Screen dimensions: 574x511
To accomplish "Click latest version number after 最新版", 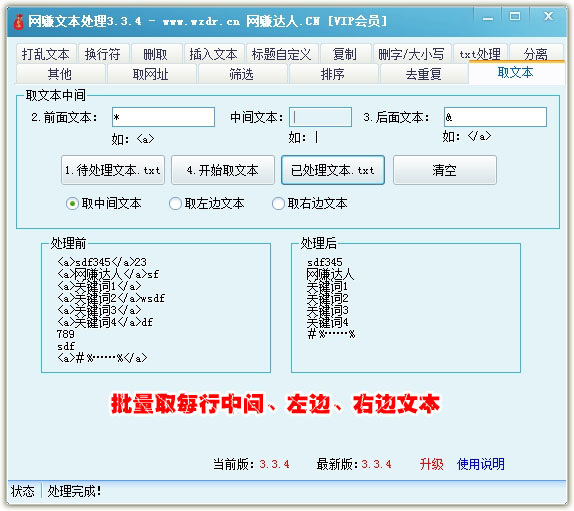I will click(376, 464).
